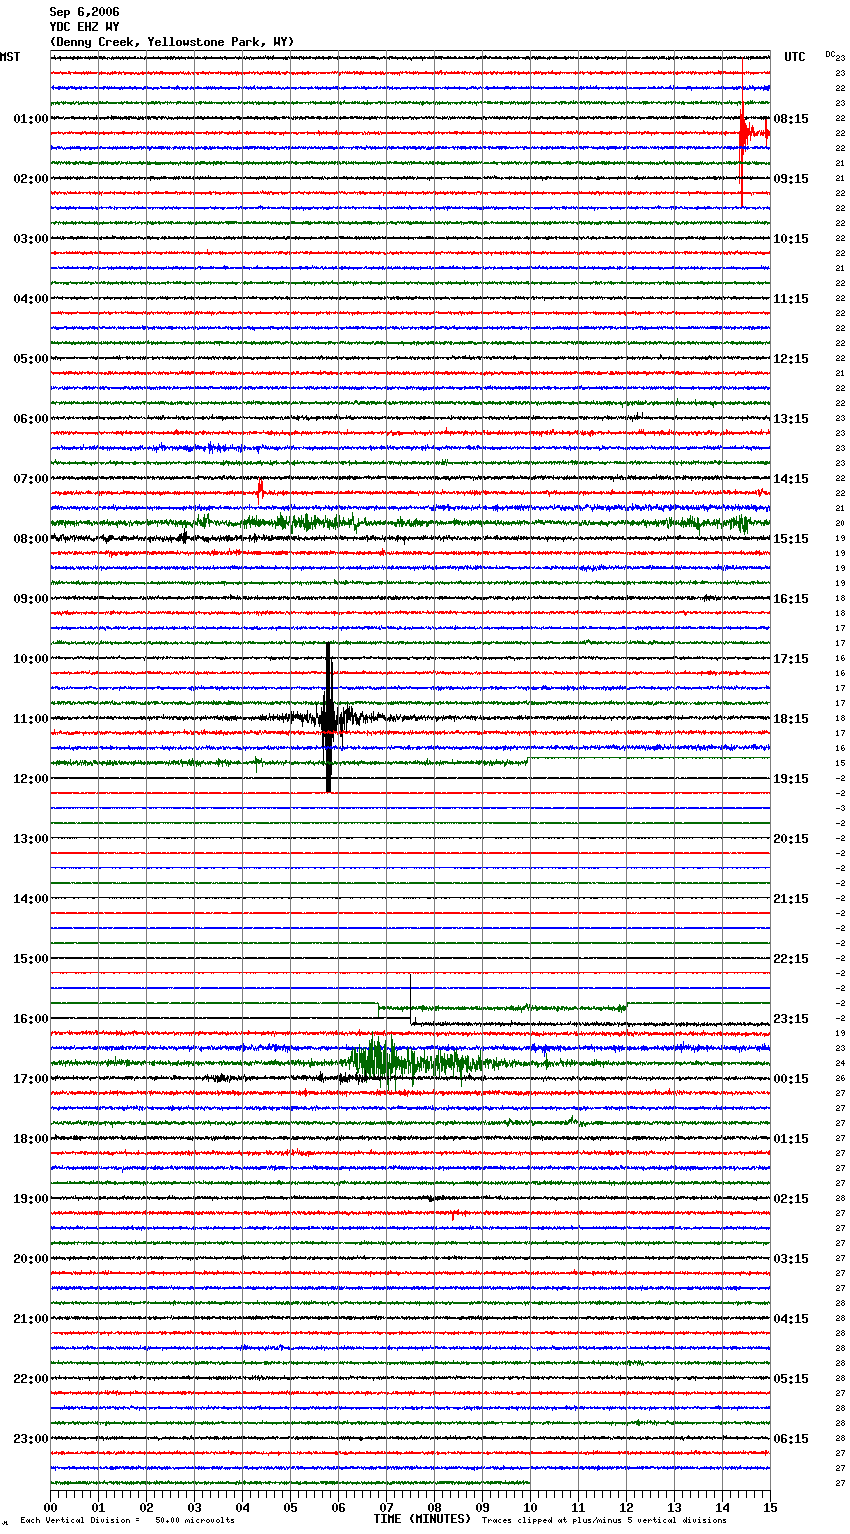
Task: Select the station code 'YDC EHZ WY'
Action: click(84, 27)
